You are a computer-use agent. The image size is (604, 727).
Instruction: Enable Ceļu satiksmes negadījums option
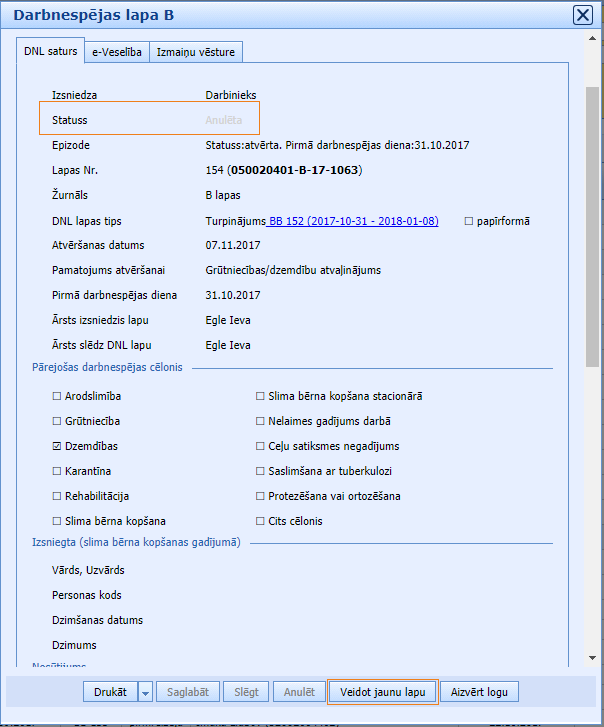tap(260, 447)
